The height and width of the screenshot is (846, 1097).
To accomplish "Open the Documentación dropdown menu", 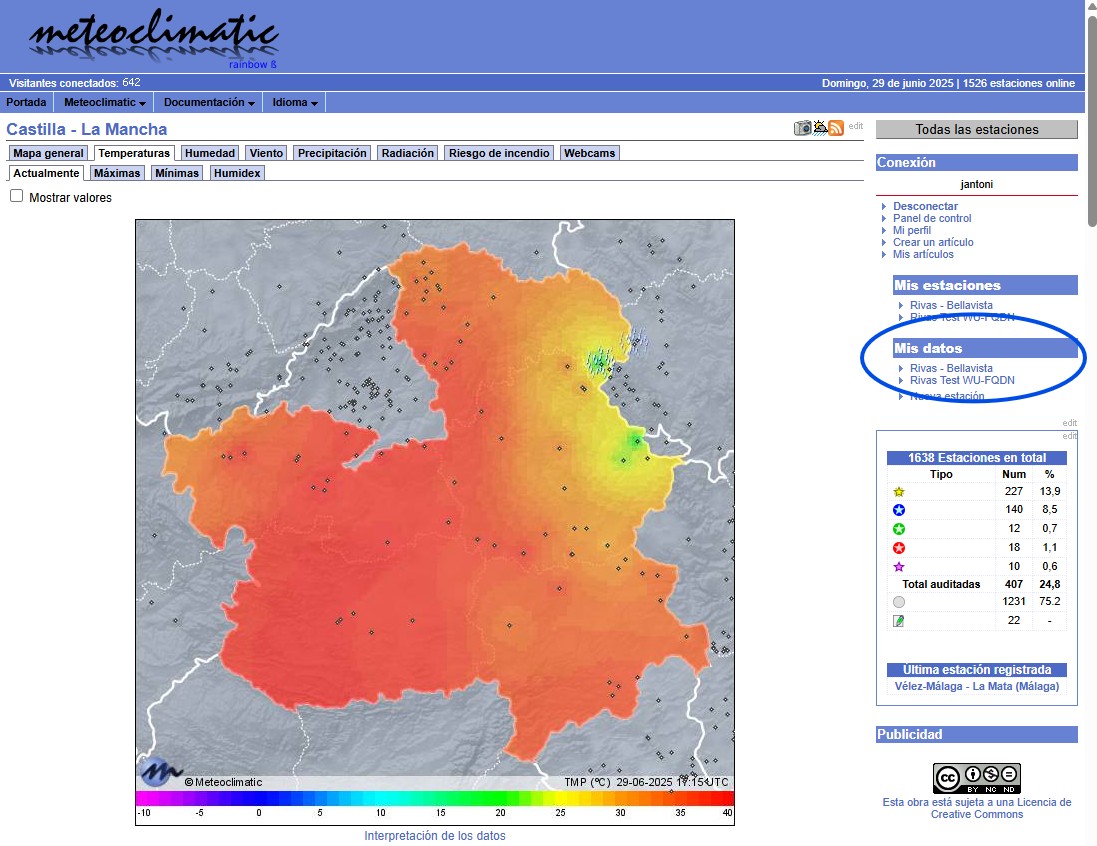I will pos(208,103).
